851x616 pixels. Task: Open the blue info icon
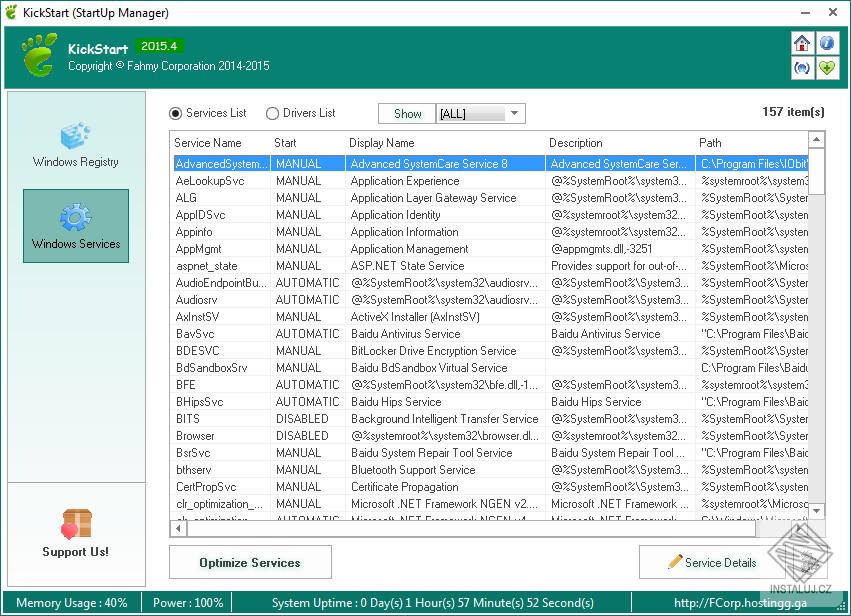pyautogui.click(x=827, y=43)
